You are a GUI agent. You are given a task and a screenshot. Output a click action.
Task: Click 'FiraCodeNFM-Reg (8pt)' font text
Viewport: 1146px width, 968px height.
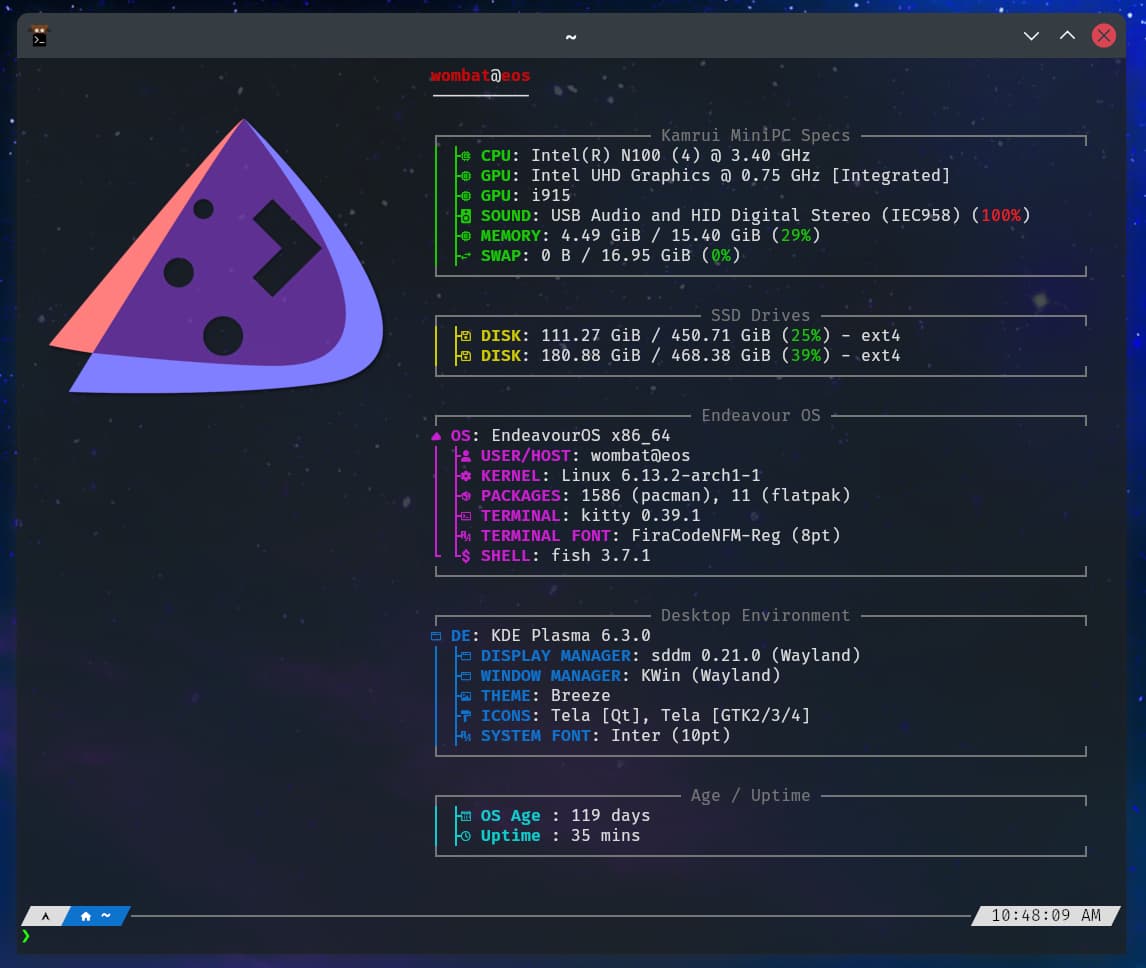pos(735,536)
